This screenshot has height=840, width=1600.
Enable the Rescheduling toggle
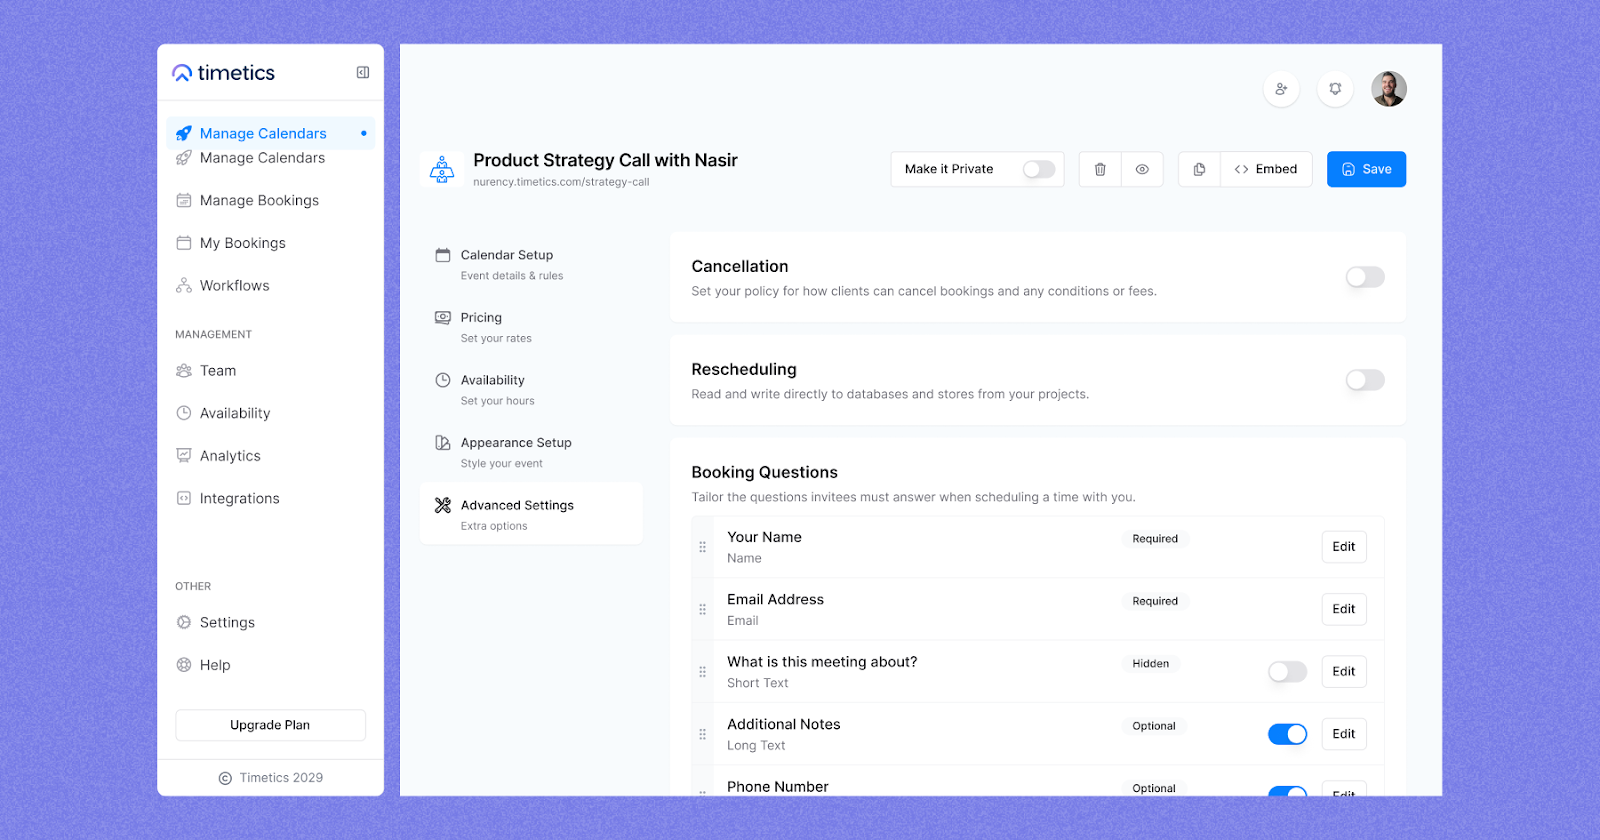pyautogui.click(x=1365, y=380)
